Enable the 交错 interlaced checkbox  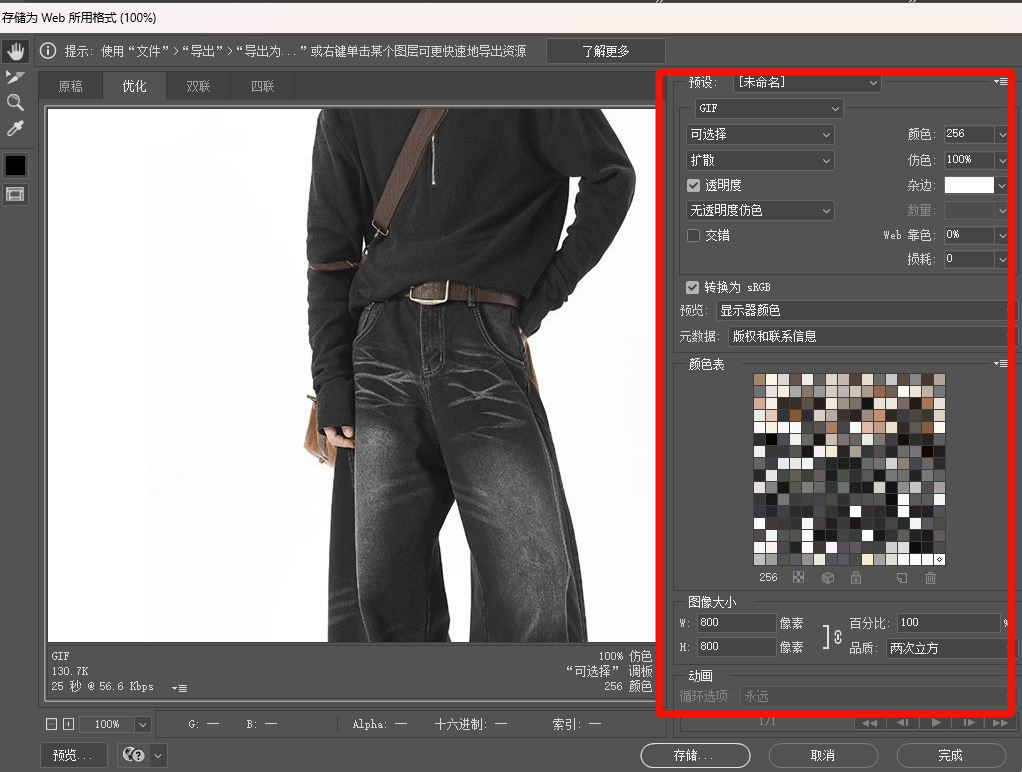pyautogui.click(x=694, y=235)
